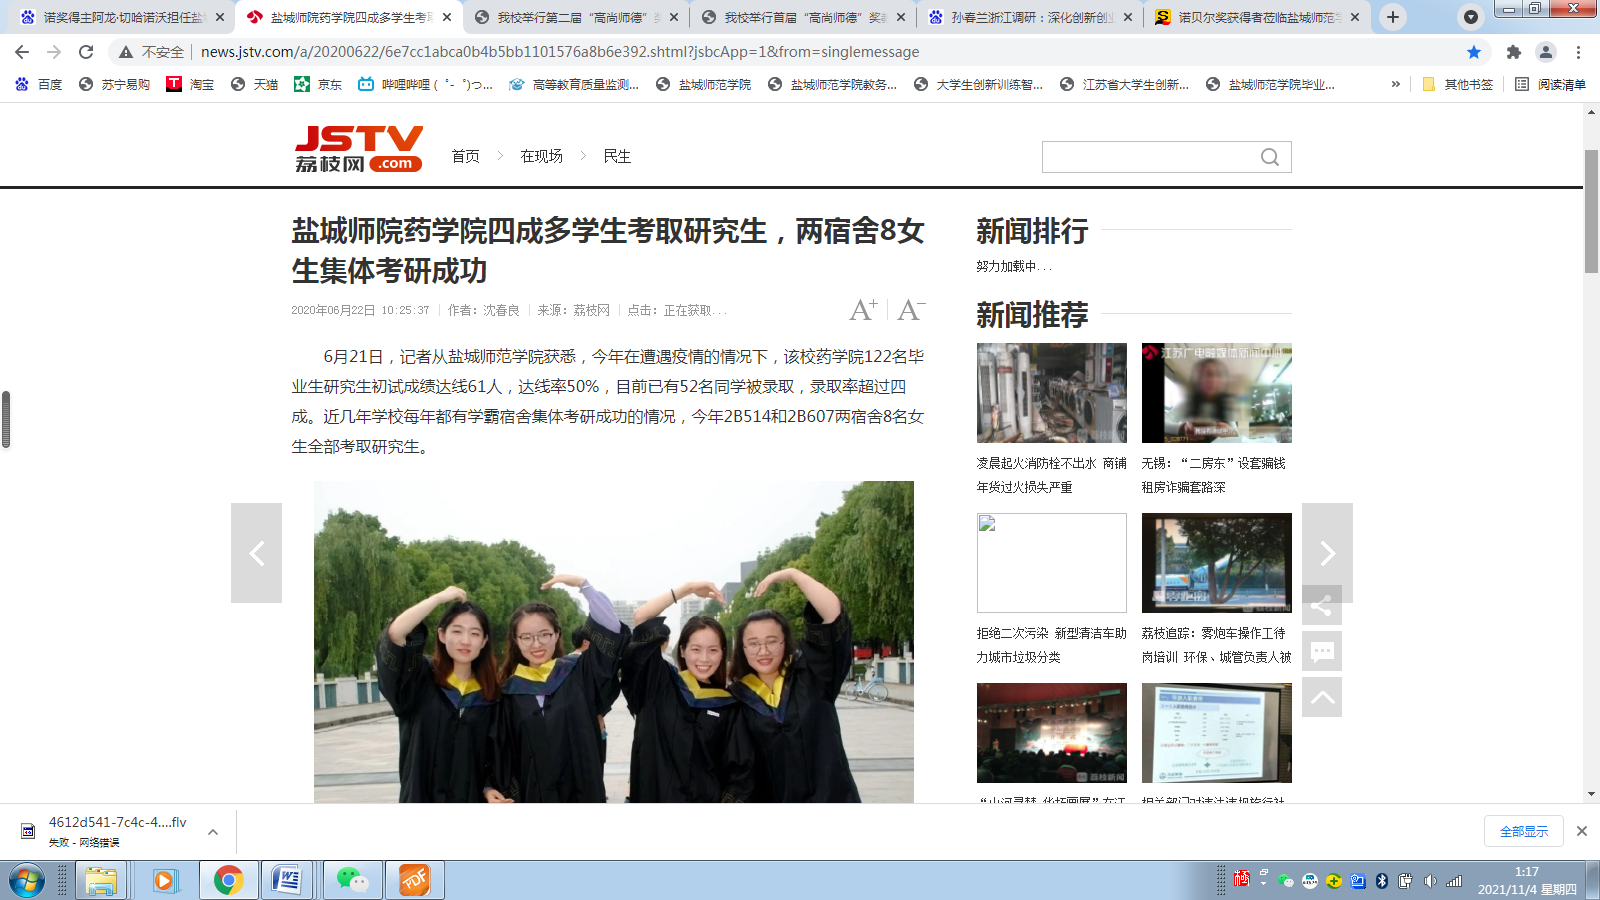Click 全部显示 in the downloads bar

pos(1523,831)
